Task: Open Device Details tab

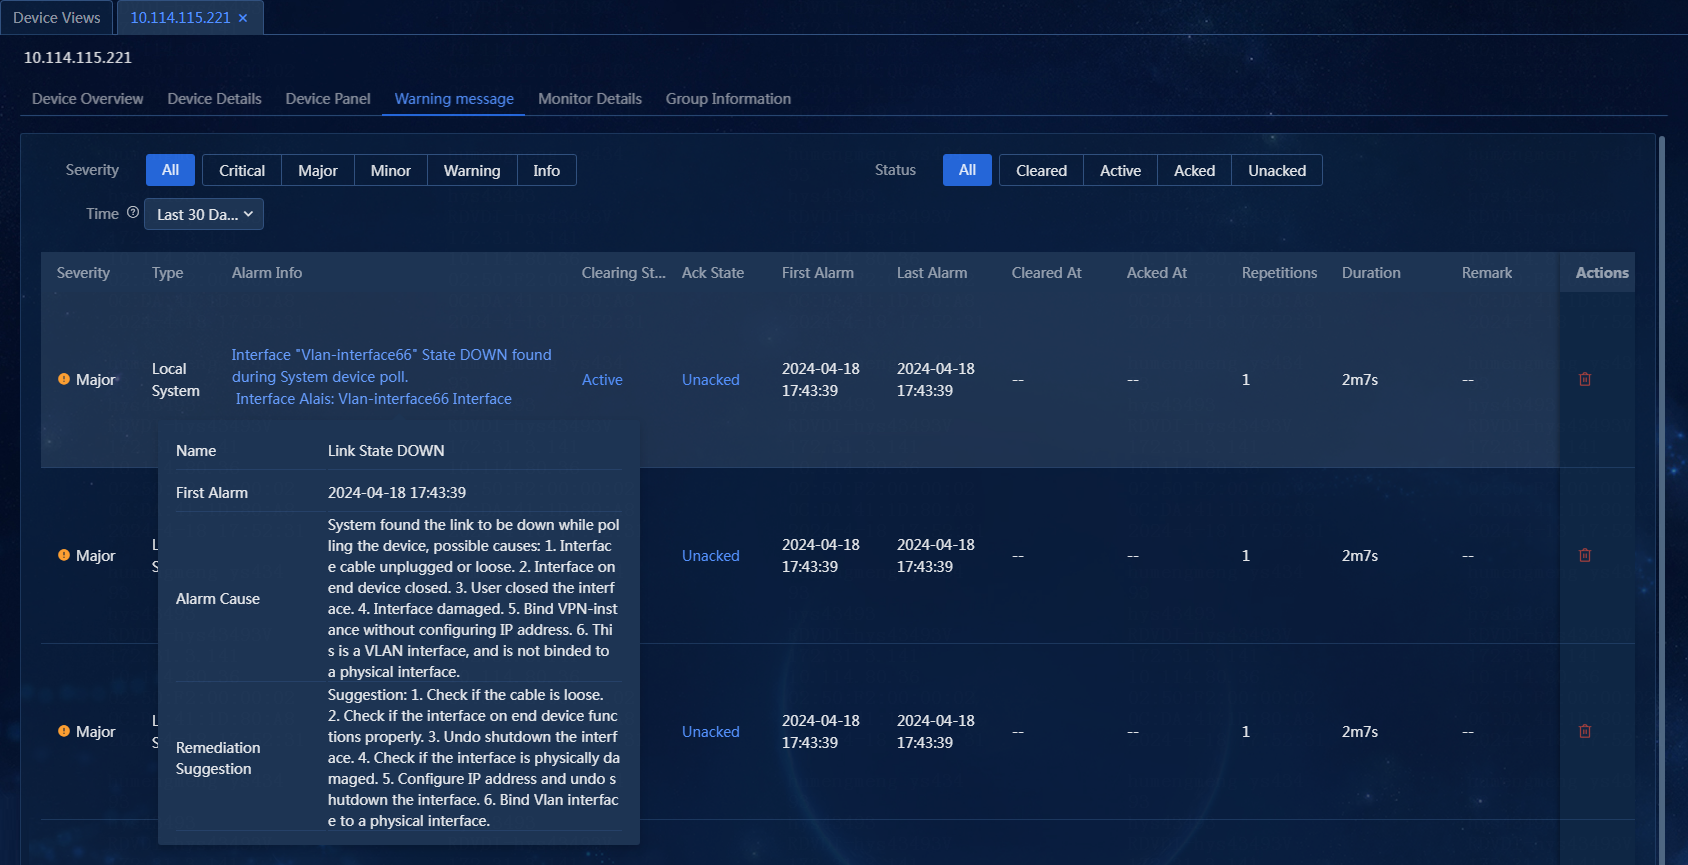Action: tap(215, 98)
